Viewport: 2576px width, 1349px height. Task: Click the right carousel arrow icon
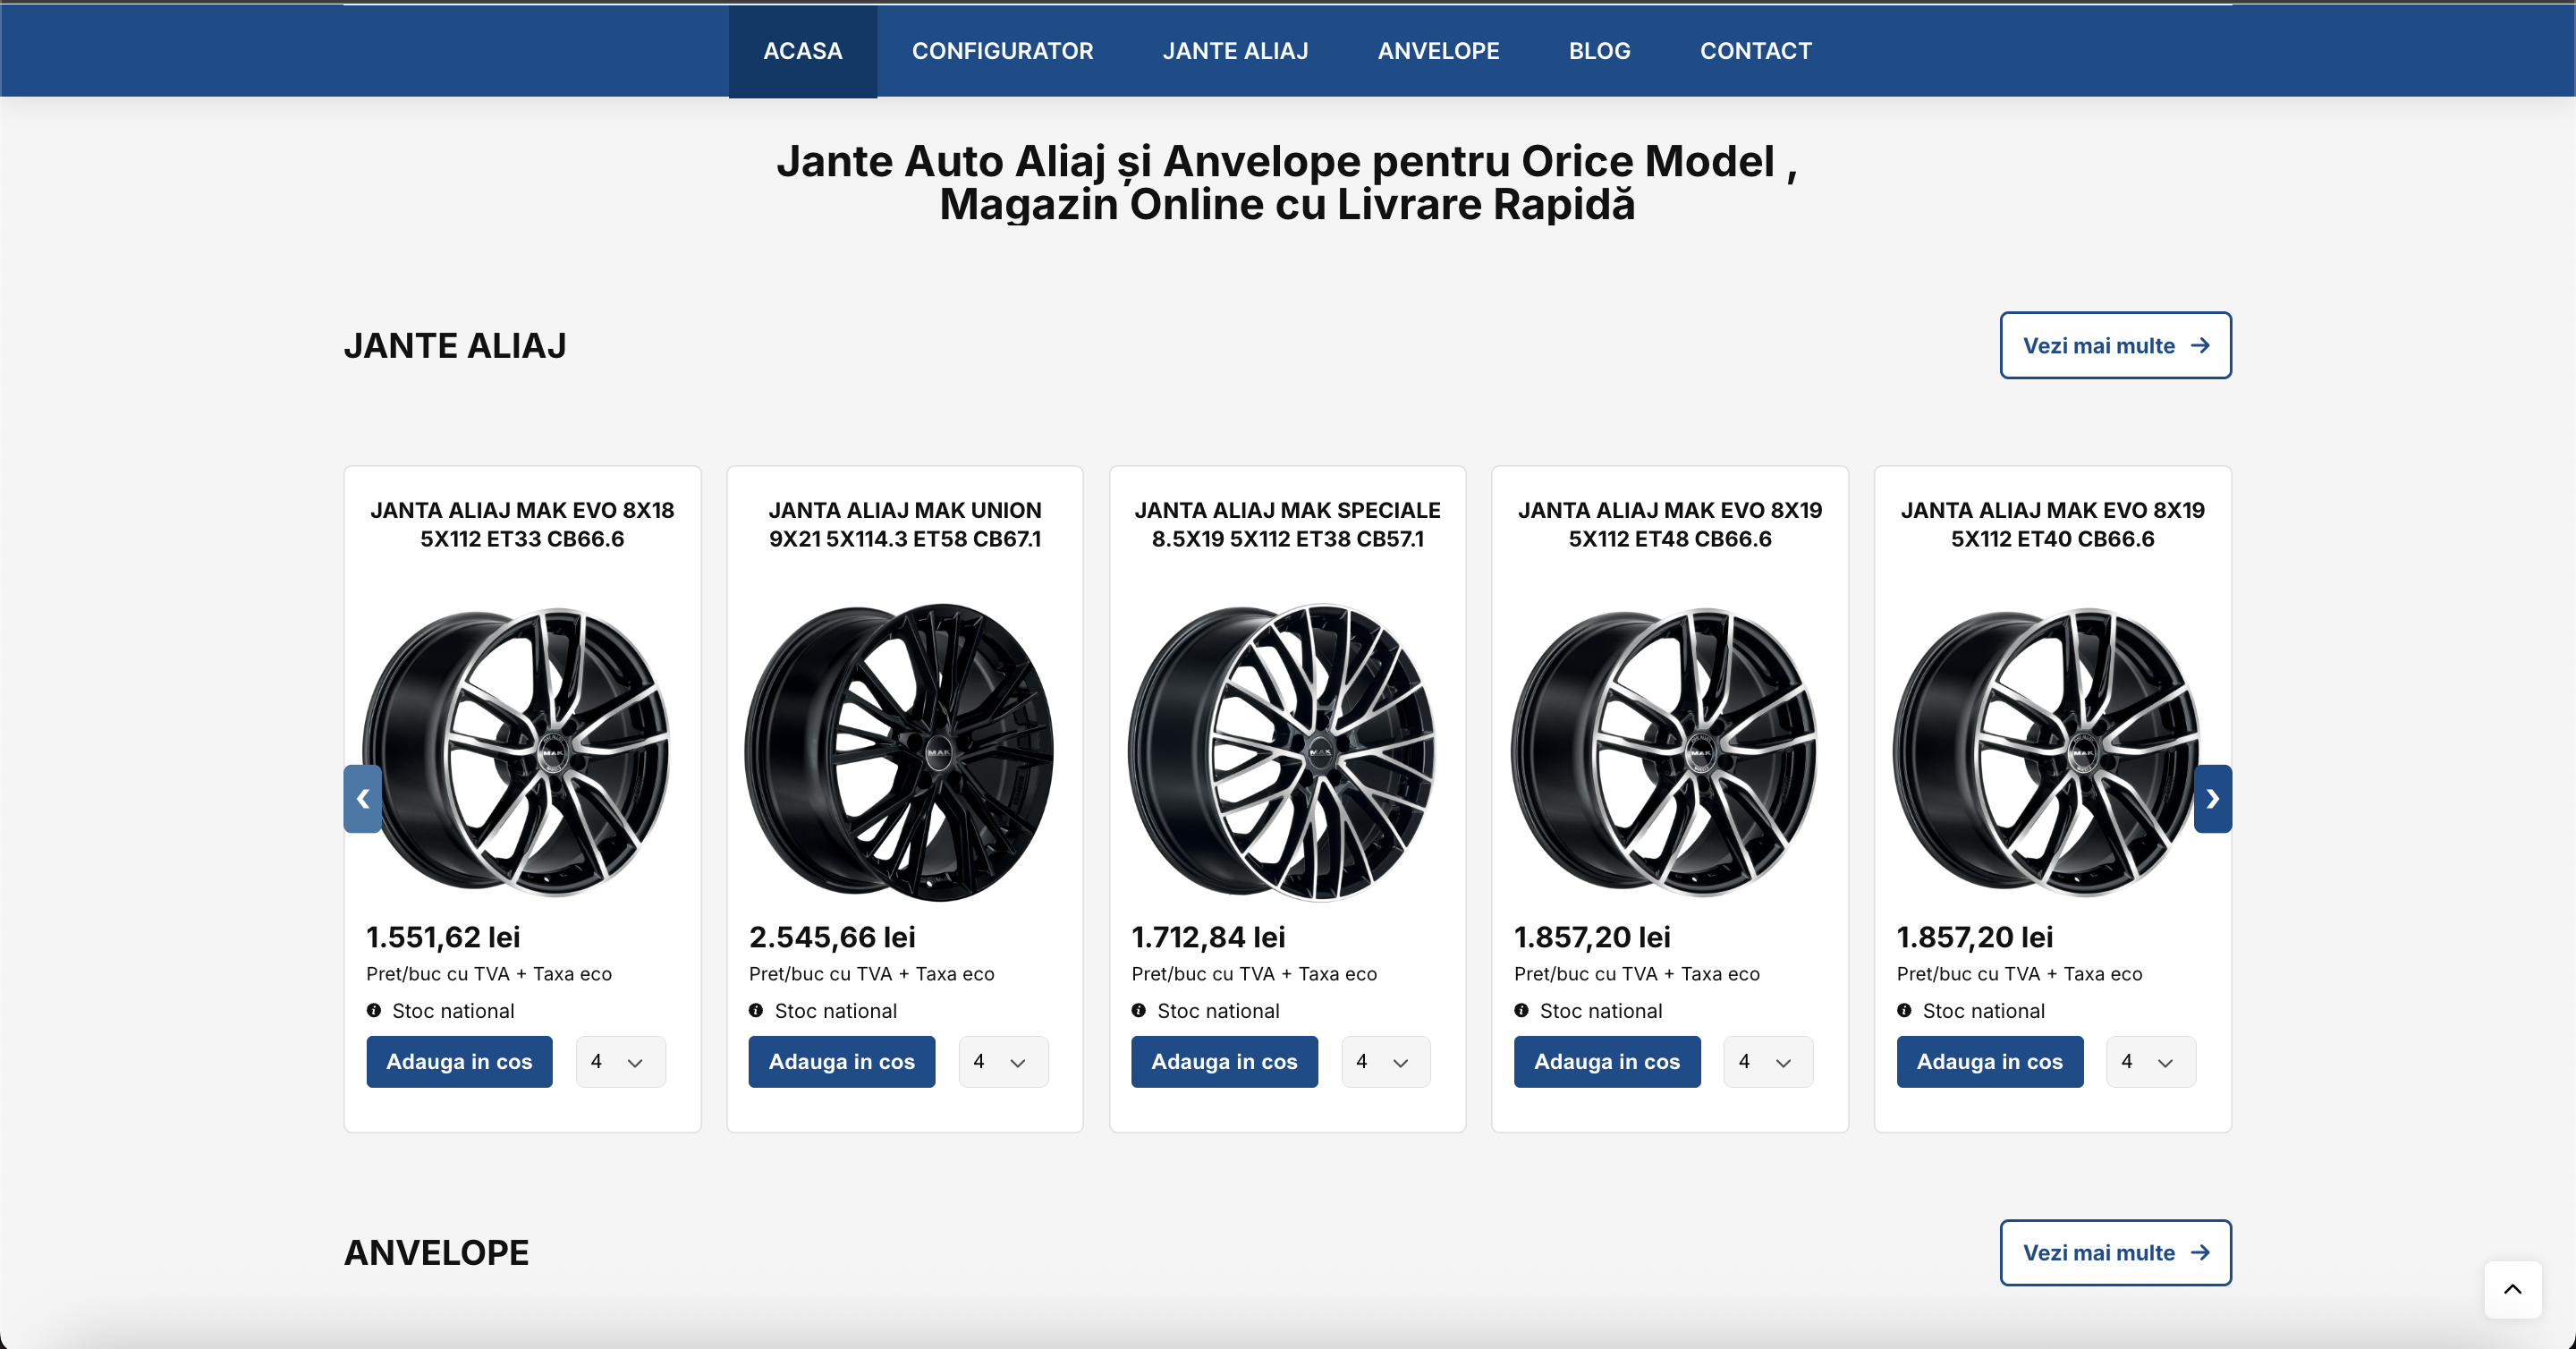(x=2212, y=799)
